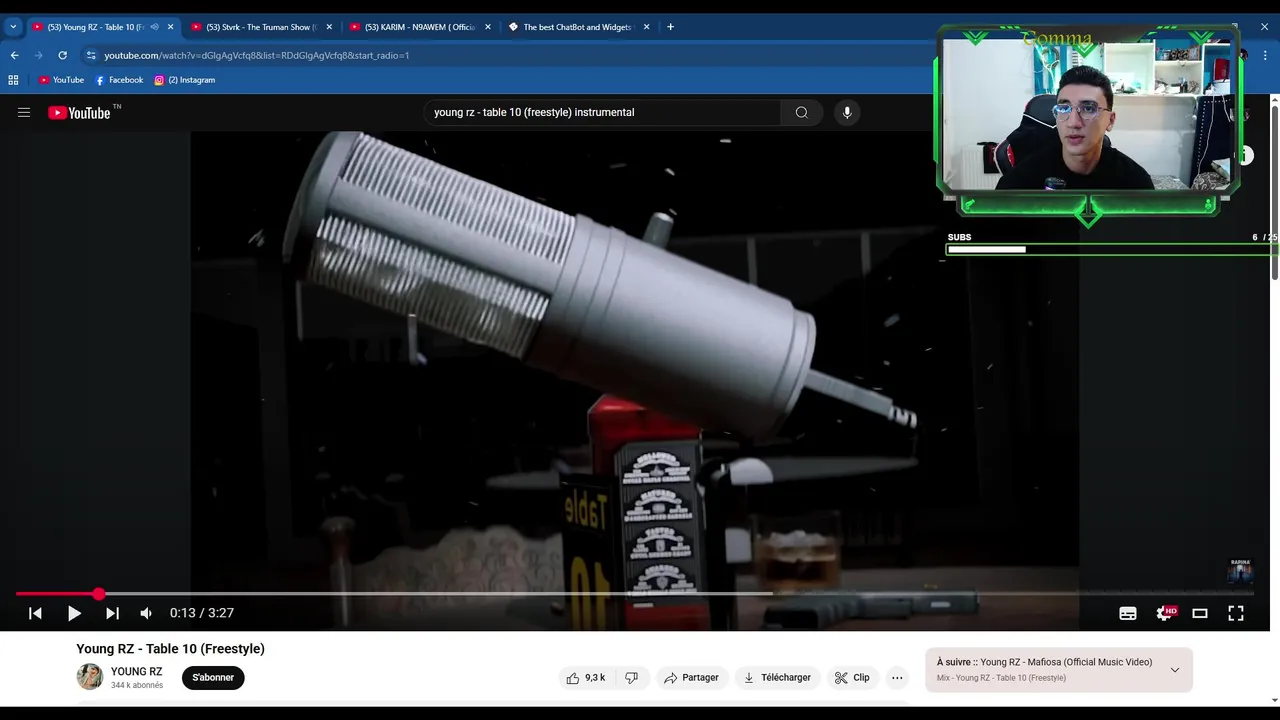Open player settings gear
Viewport: 1280px width, 720px height.
click(x=1164, y=613)
